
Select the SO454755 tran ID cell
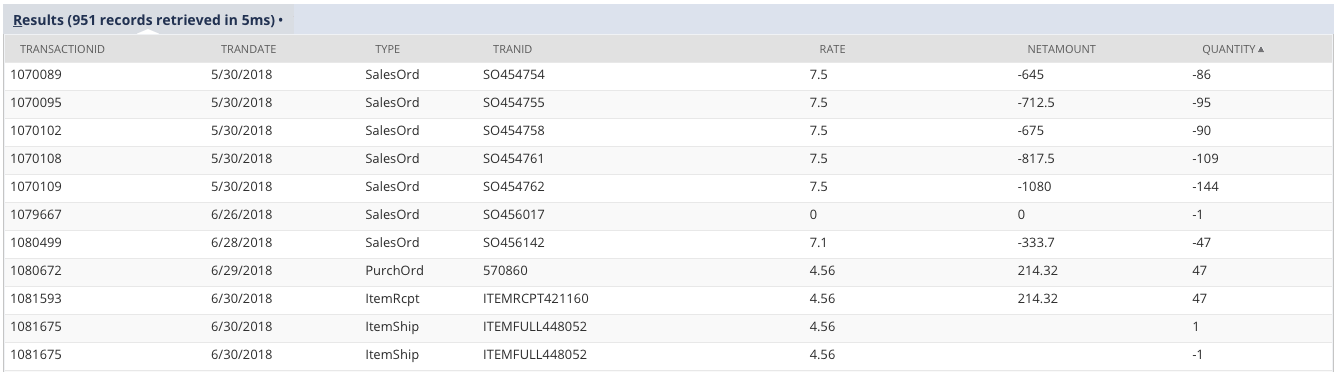pyautogui.click(x=514, y=103)
